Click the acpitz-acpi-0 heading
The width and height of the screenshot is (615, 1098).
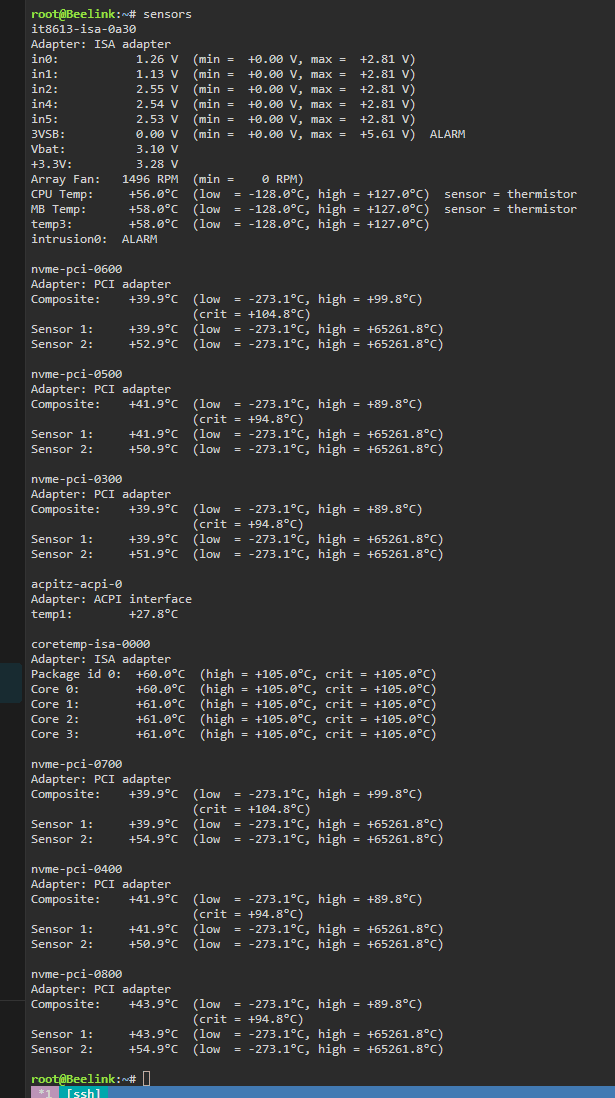tap(76, 584)
